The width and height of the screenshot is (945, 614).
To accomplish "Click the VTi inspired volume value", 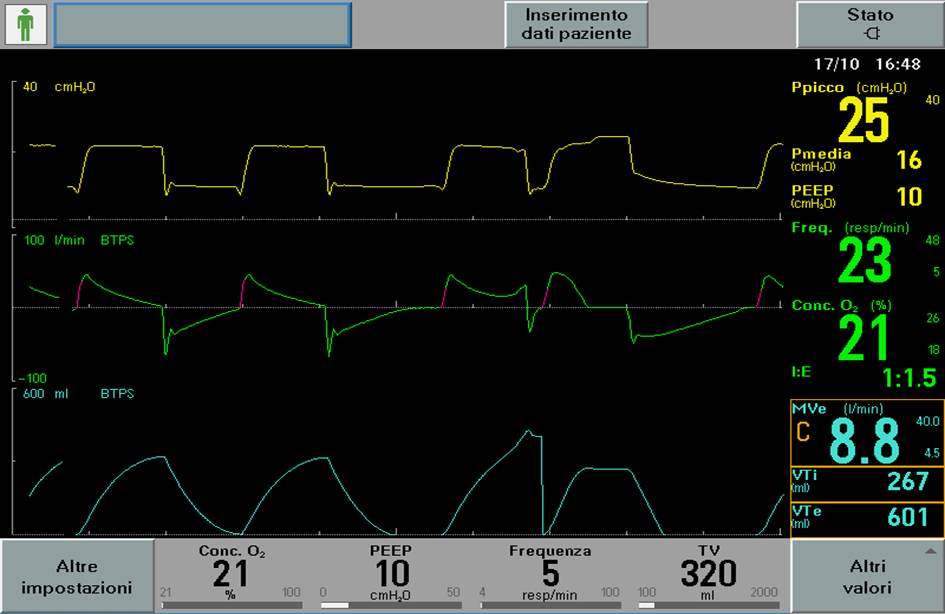I will [x=908, y=483].
